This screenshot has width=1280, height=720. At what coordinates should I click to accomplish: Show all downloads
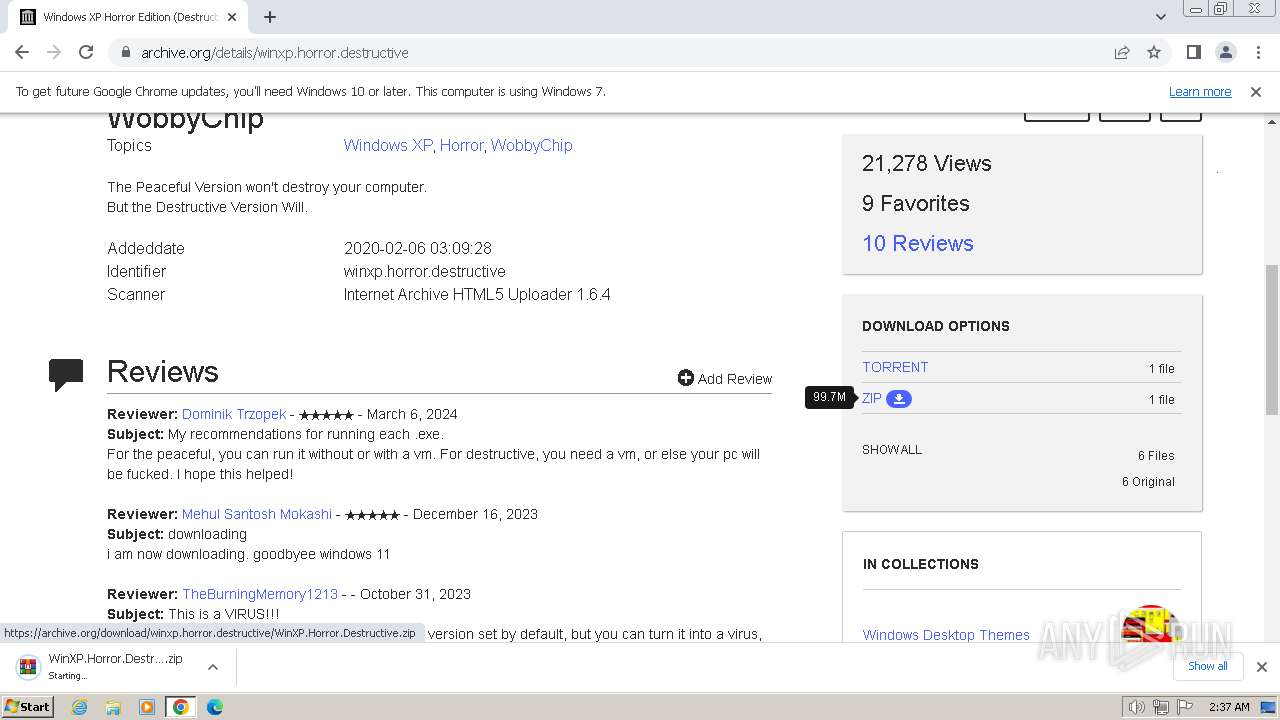(1207, 666)
